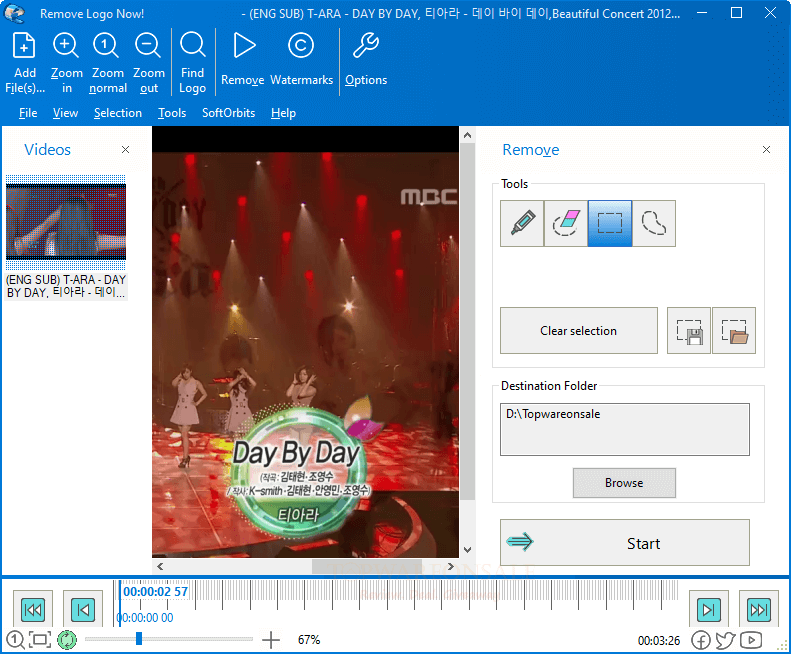
Task: Click the blue timeline playhead marker
Action: point(120,604)
